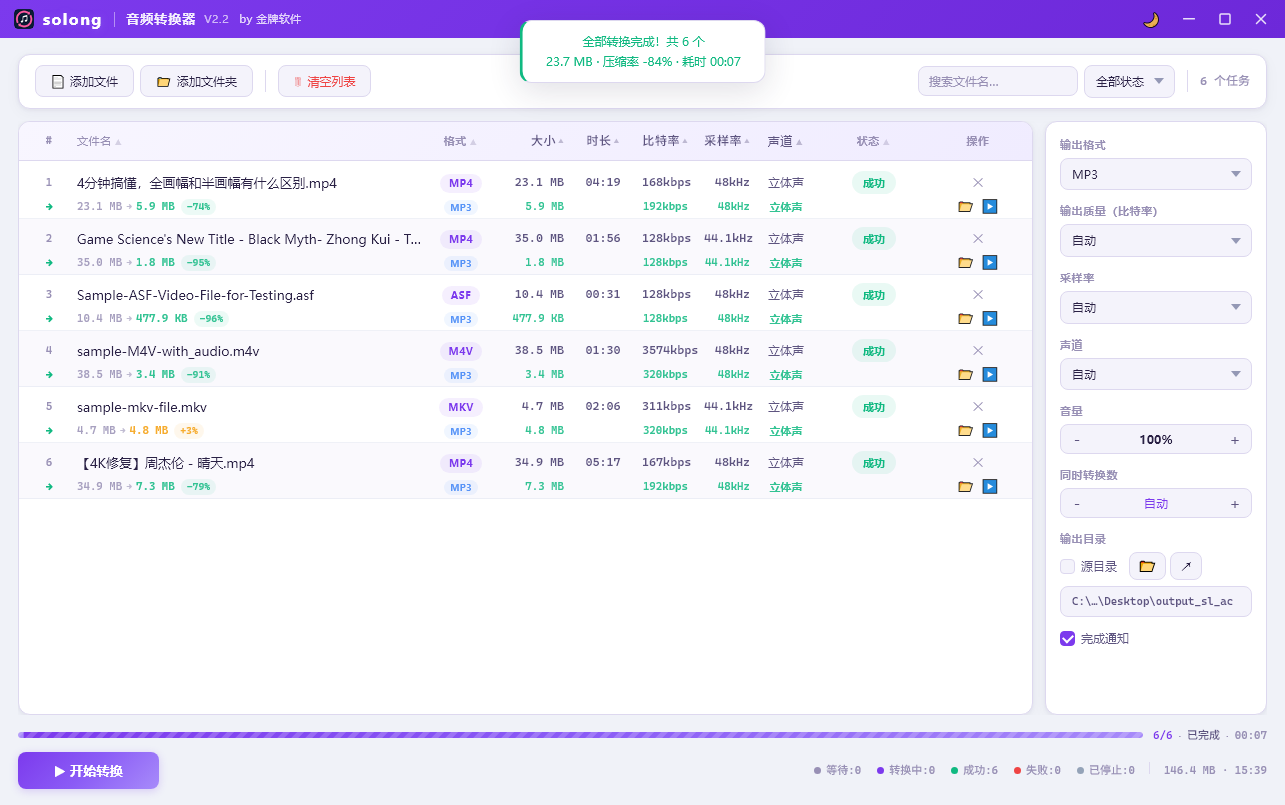Browse for output directory folder

1147,566
